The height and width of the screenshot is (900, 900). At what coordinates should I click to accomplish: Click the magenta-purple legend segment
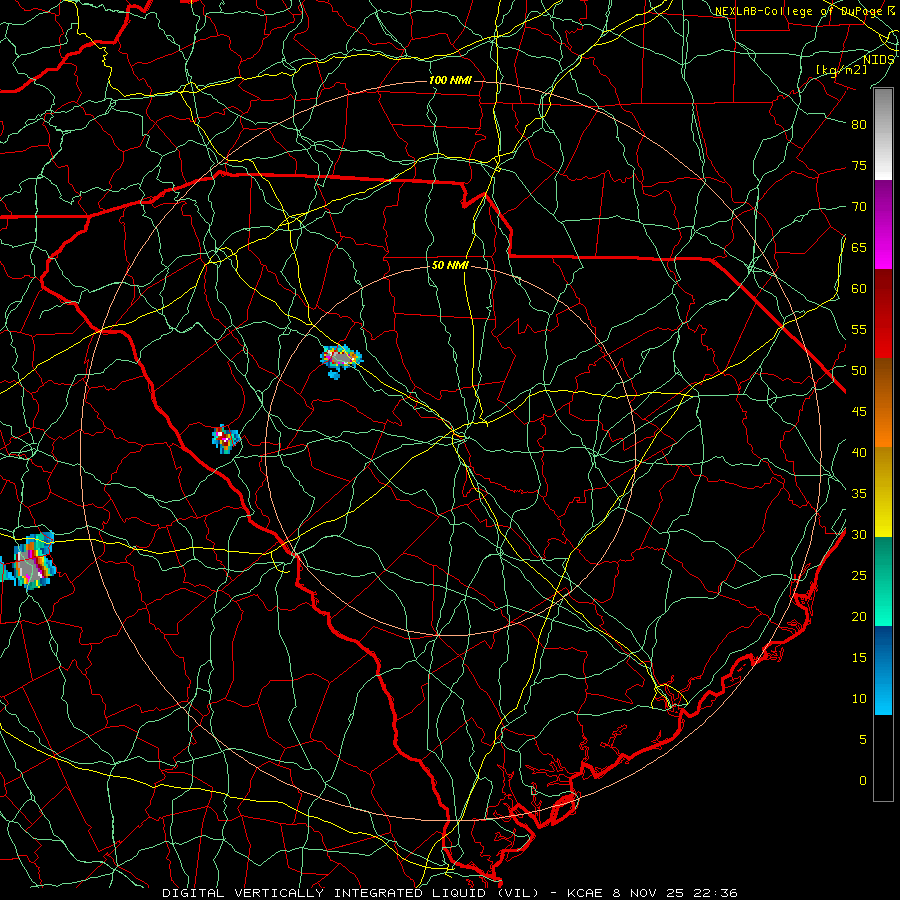(883, 224)
